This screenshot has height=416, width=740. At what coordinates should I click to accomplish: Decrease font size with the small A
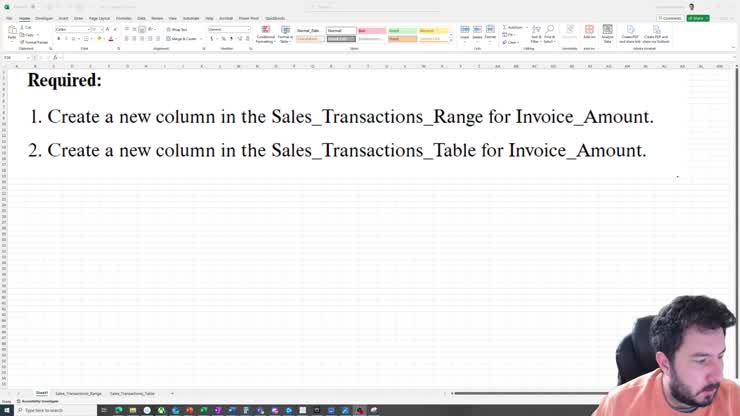pos(115,29)
